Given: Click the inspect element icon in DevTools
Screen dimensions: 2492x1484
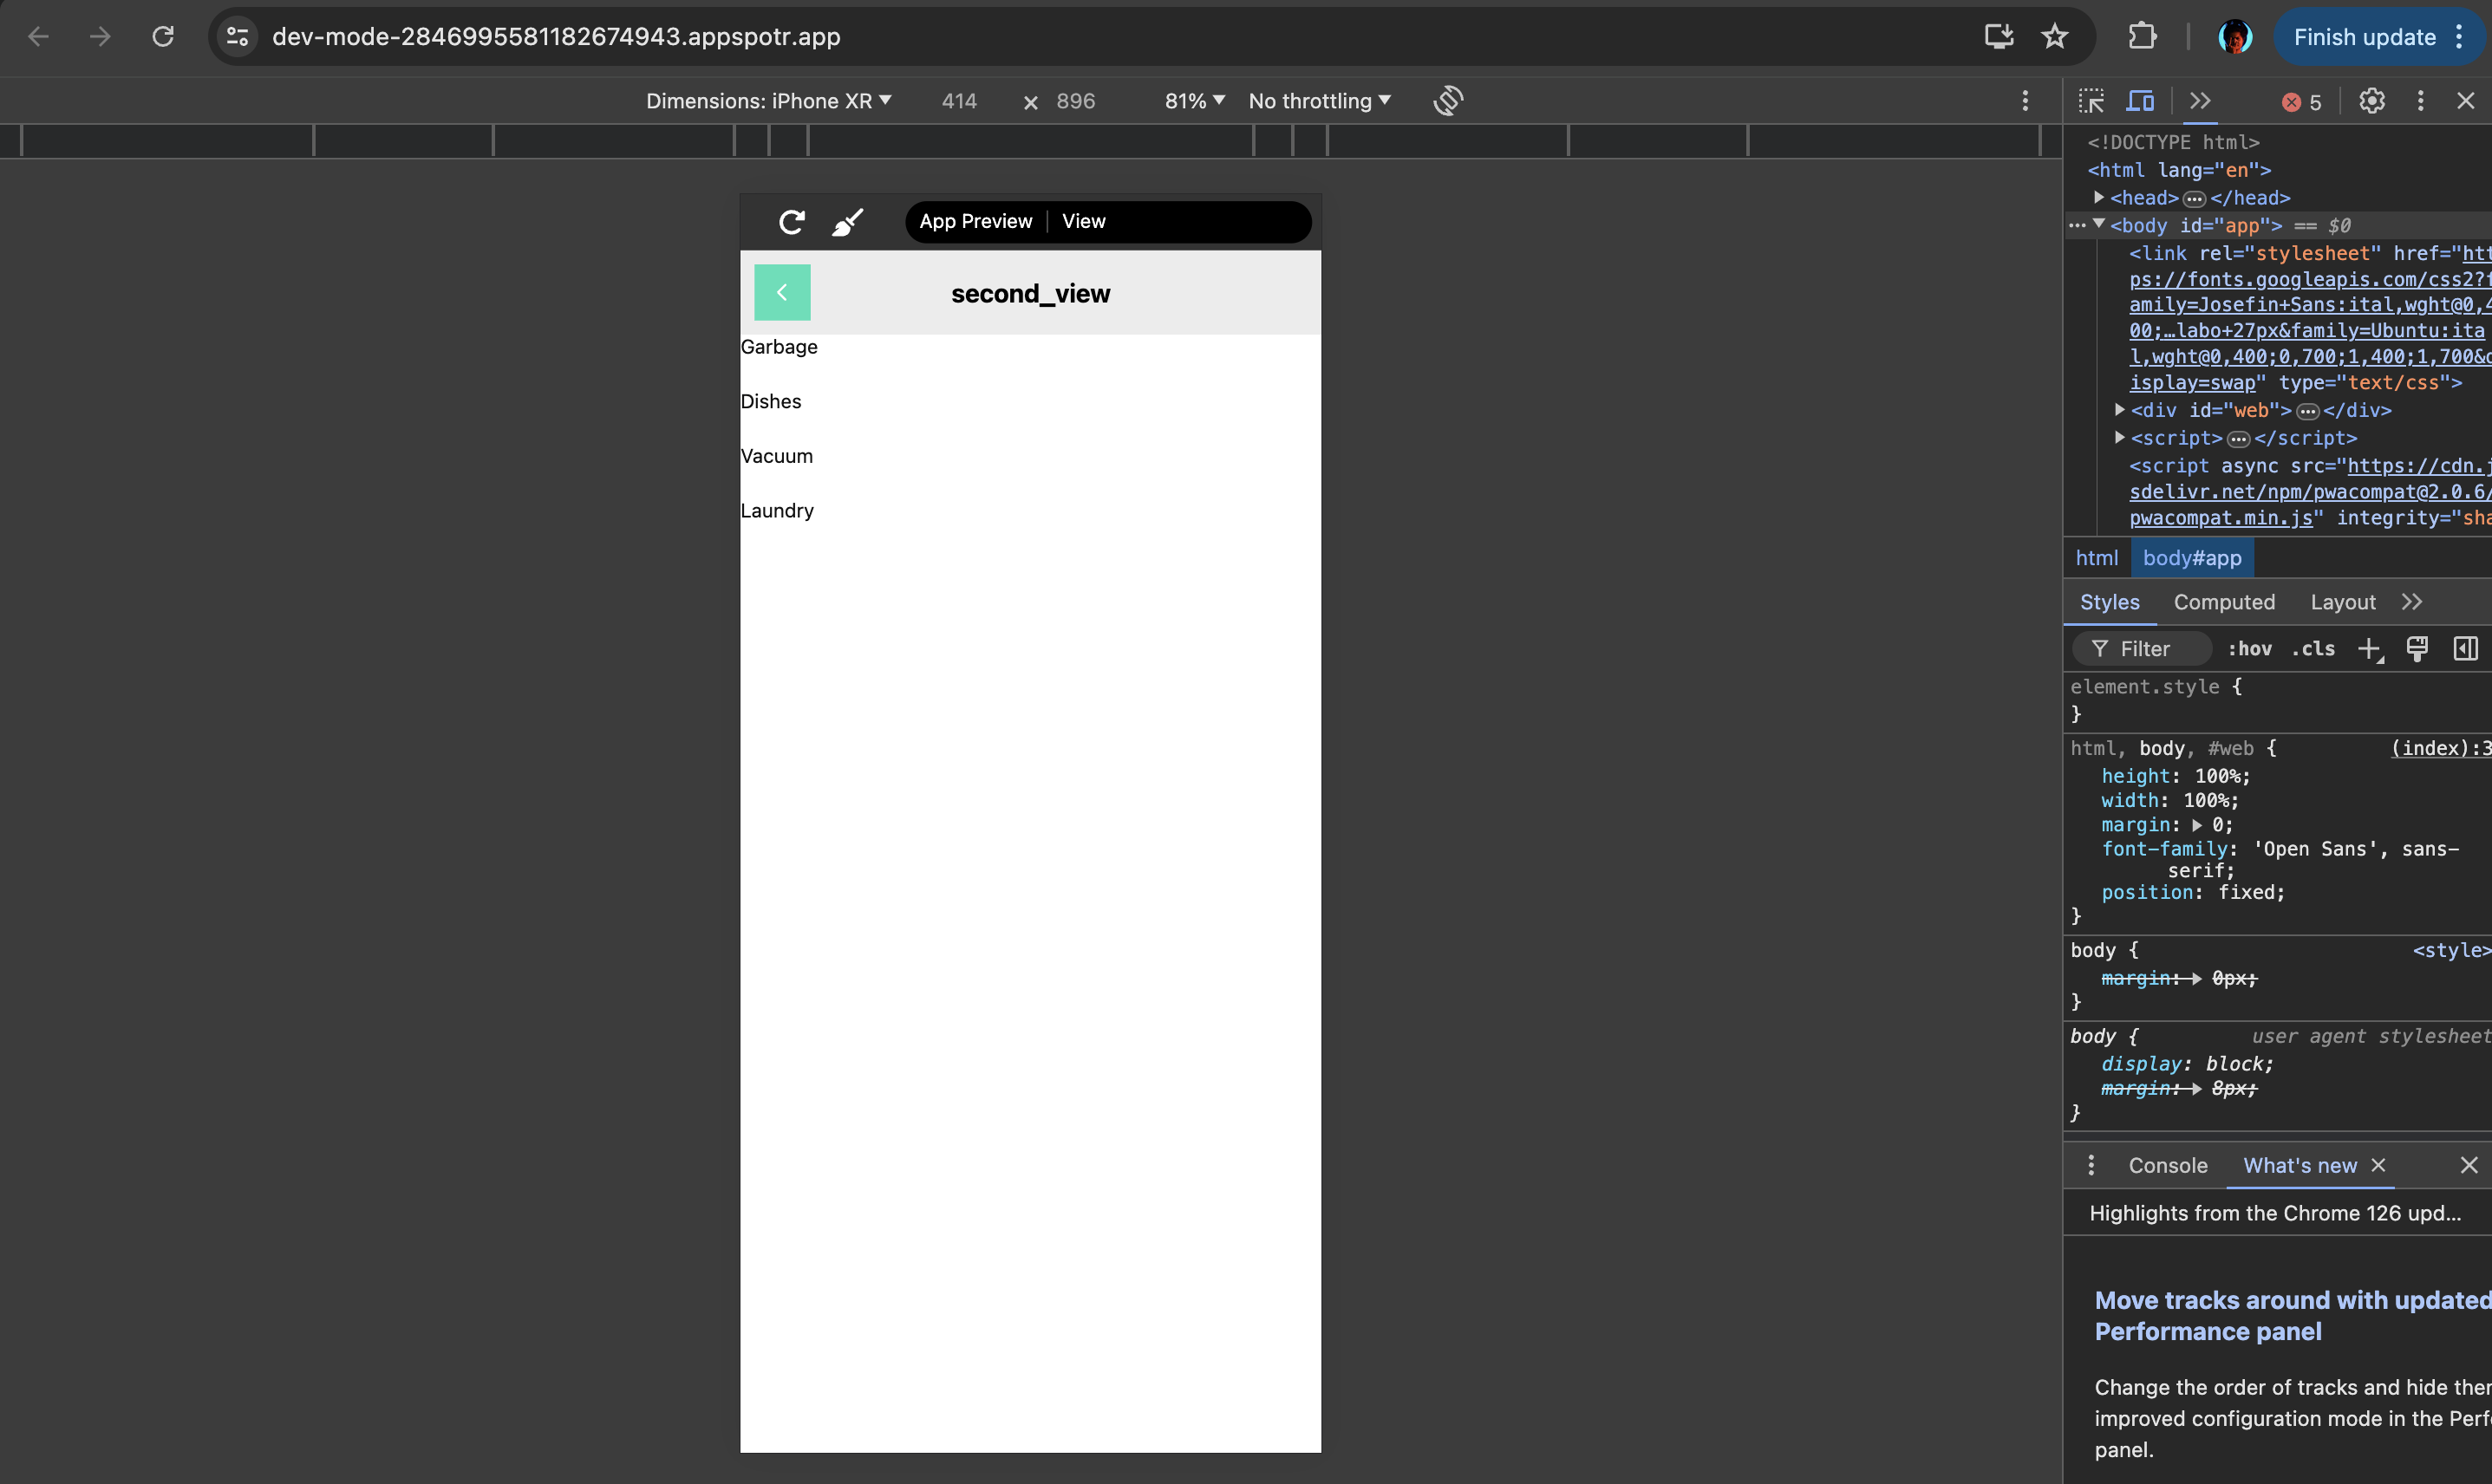Looking at the screenshot, I should (x=2091, y=101).
